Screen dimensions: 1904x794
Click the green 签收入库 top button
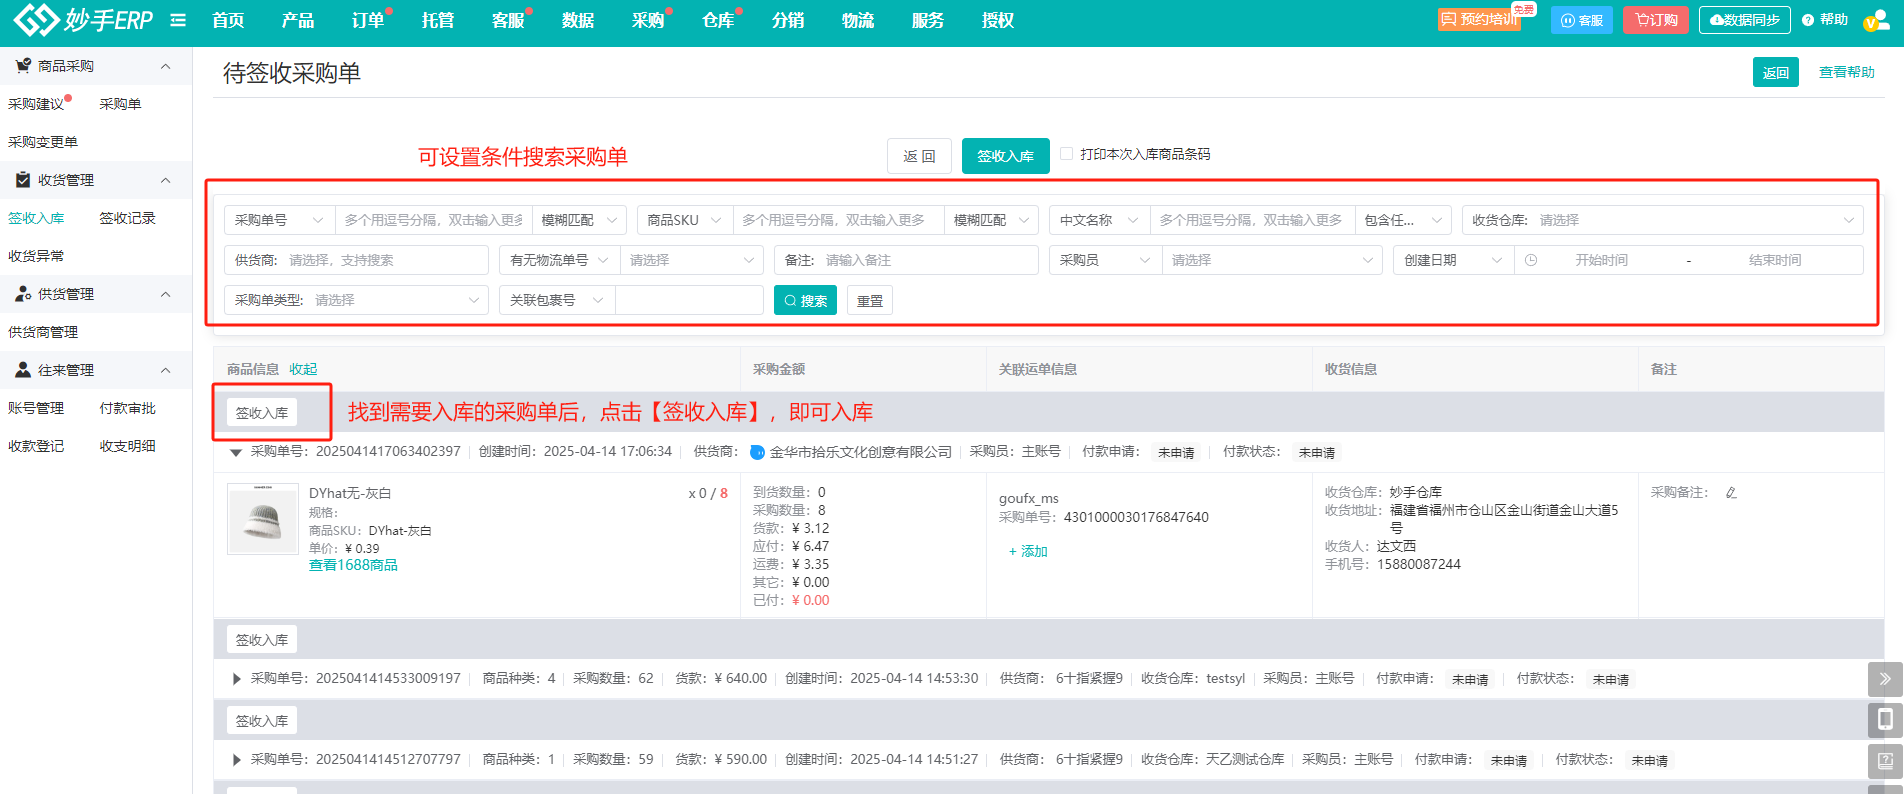(x=1006, y=156)
